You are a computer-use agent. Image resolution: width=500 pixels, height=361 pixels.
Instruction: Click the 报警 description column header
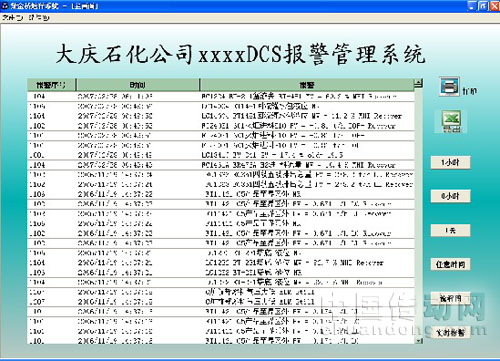pyautogui.click(x=307, y=85)
